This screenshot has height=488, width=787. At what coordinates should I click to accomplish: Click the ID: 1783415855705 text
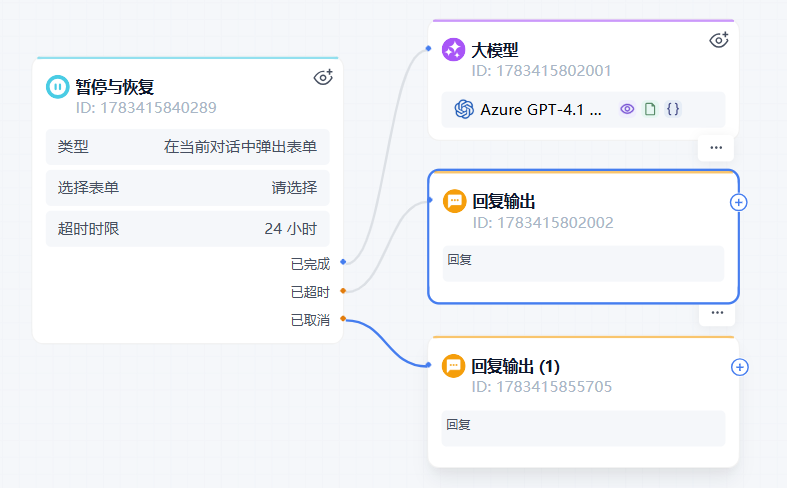pyautogui.click(x=542, y=387)
